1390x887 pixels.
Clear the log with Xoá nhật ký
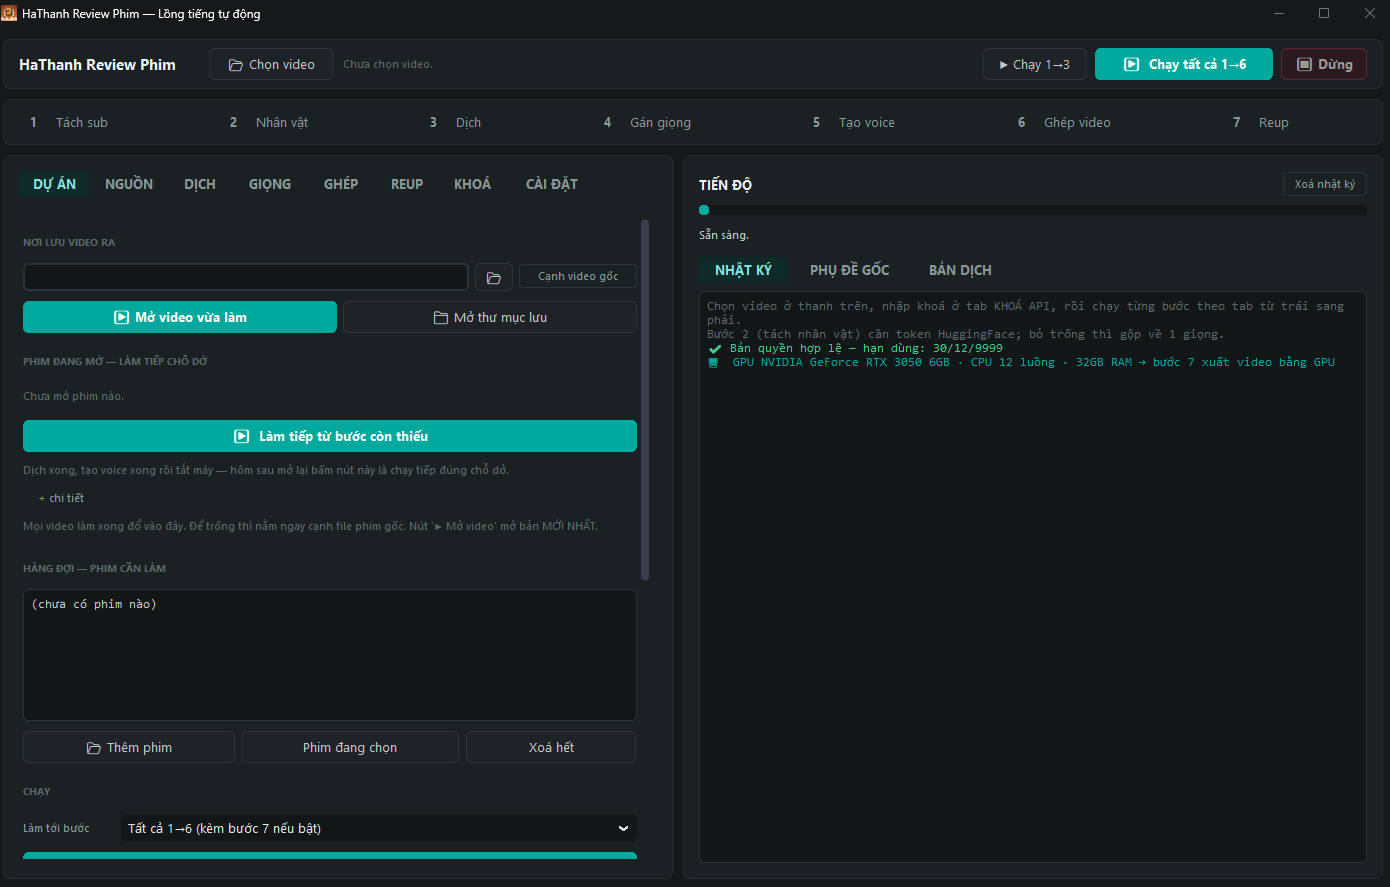(x=1325, y=184)
